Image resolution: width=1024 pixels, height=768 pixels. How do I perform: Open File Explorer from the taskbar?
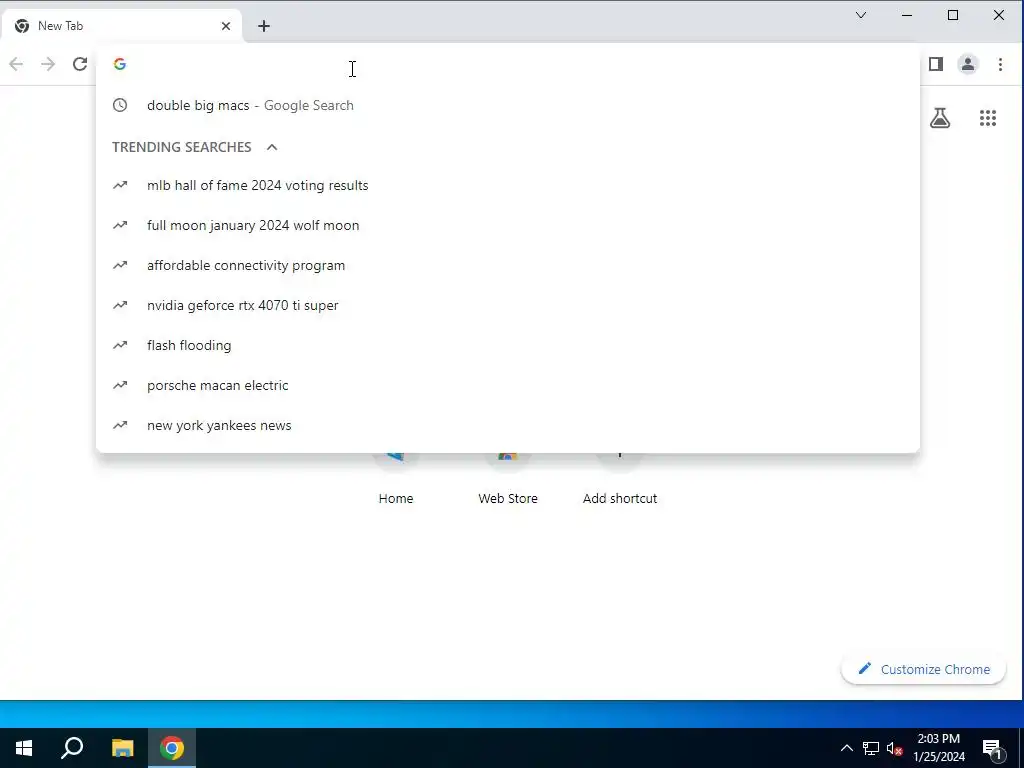[122, 748]
